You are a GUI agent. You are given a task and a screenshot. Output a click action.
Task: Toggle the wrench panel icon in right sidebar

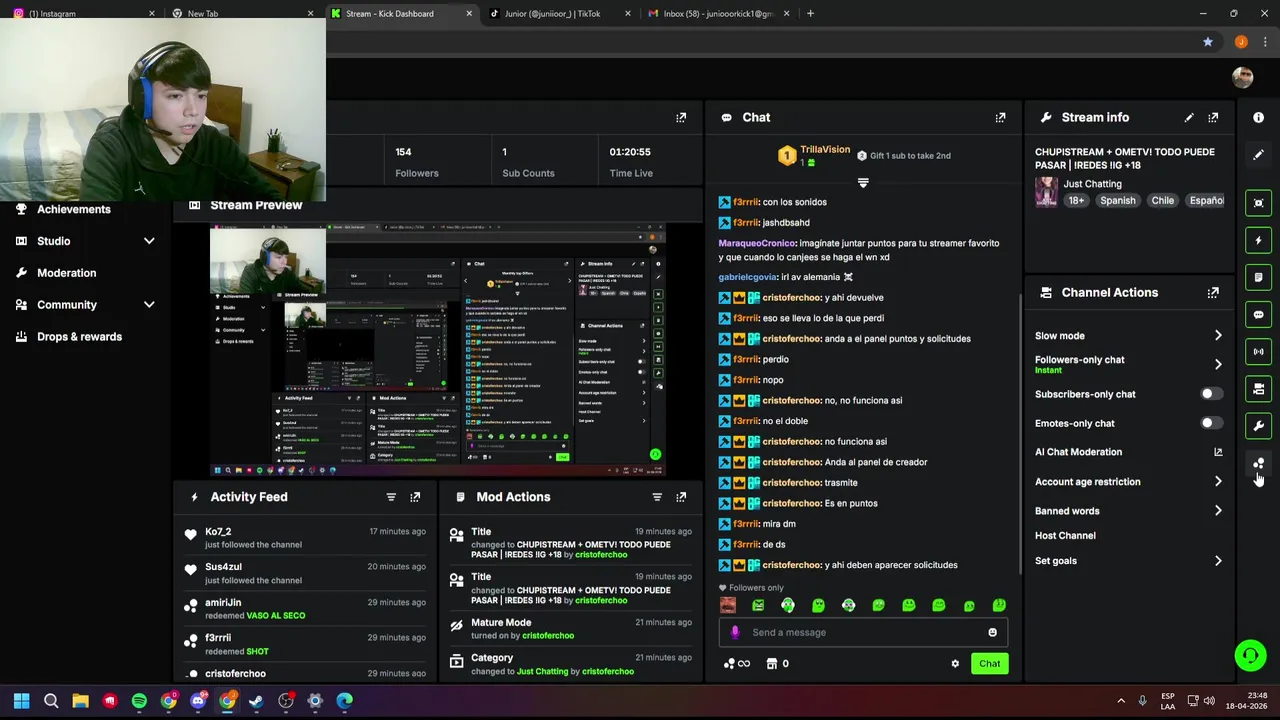click(x=1258, y=426)
